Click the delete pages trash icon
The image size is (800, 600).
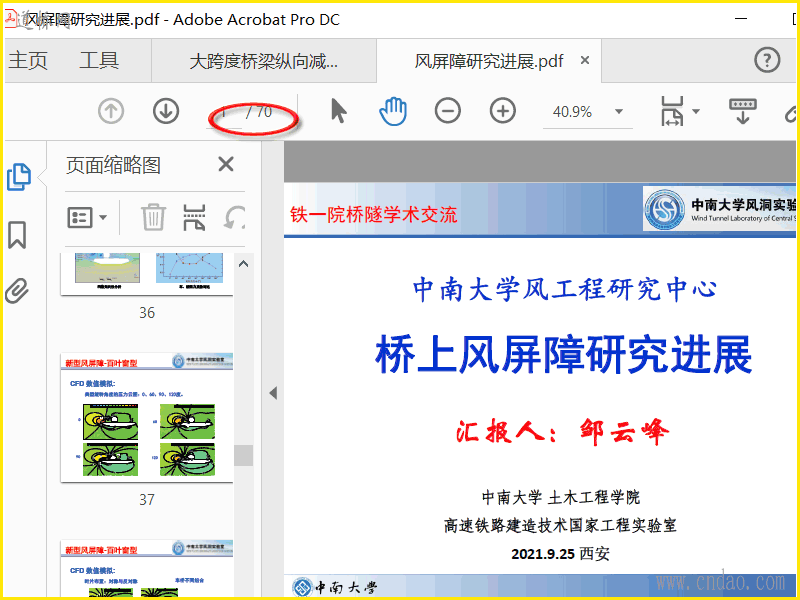pos(153,217)
